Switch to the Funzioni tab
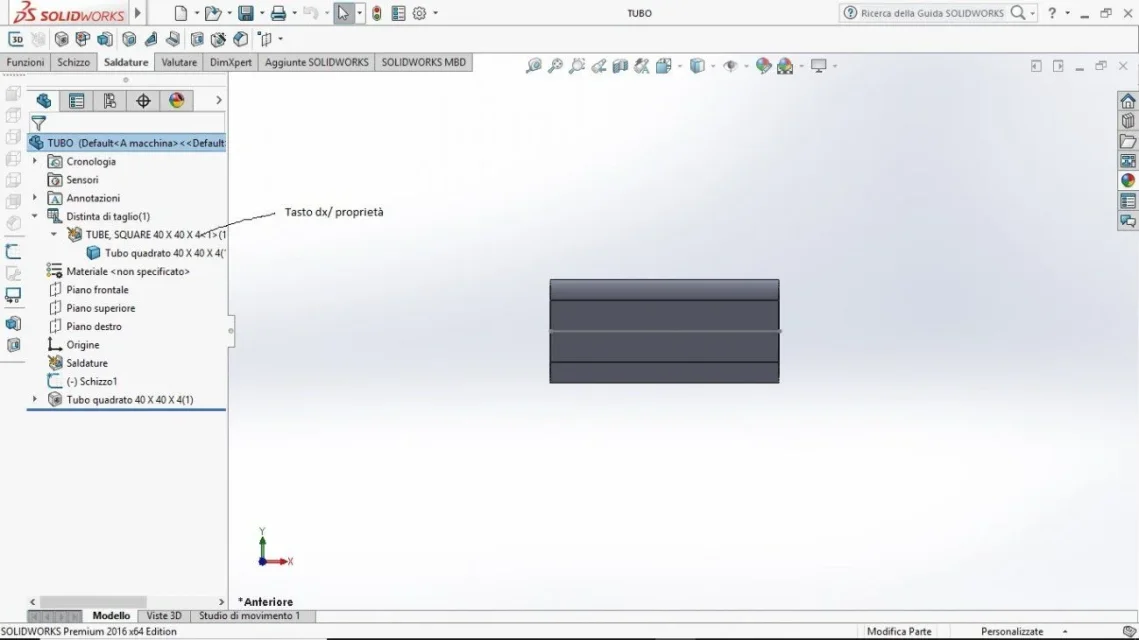 (x=25, y=62)
